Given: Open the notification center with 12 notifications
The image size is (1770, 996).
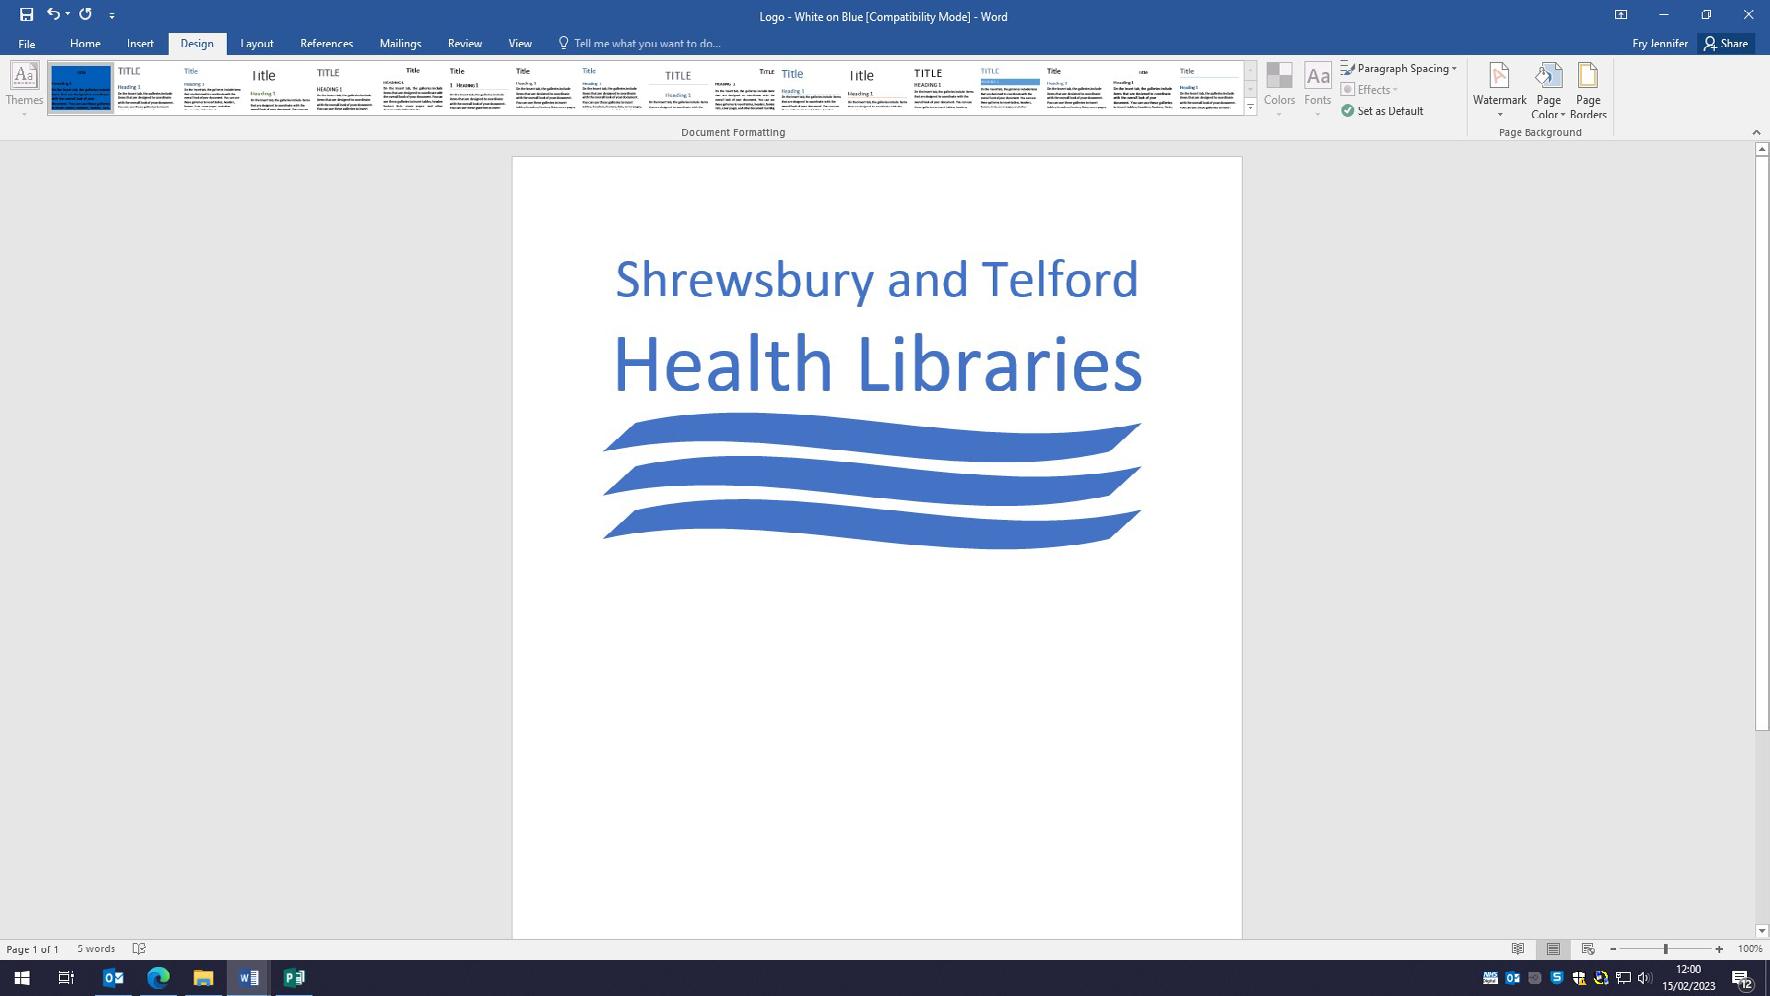Looking at the screenshot, I should [x=1741, y=978].
